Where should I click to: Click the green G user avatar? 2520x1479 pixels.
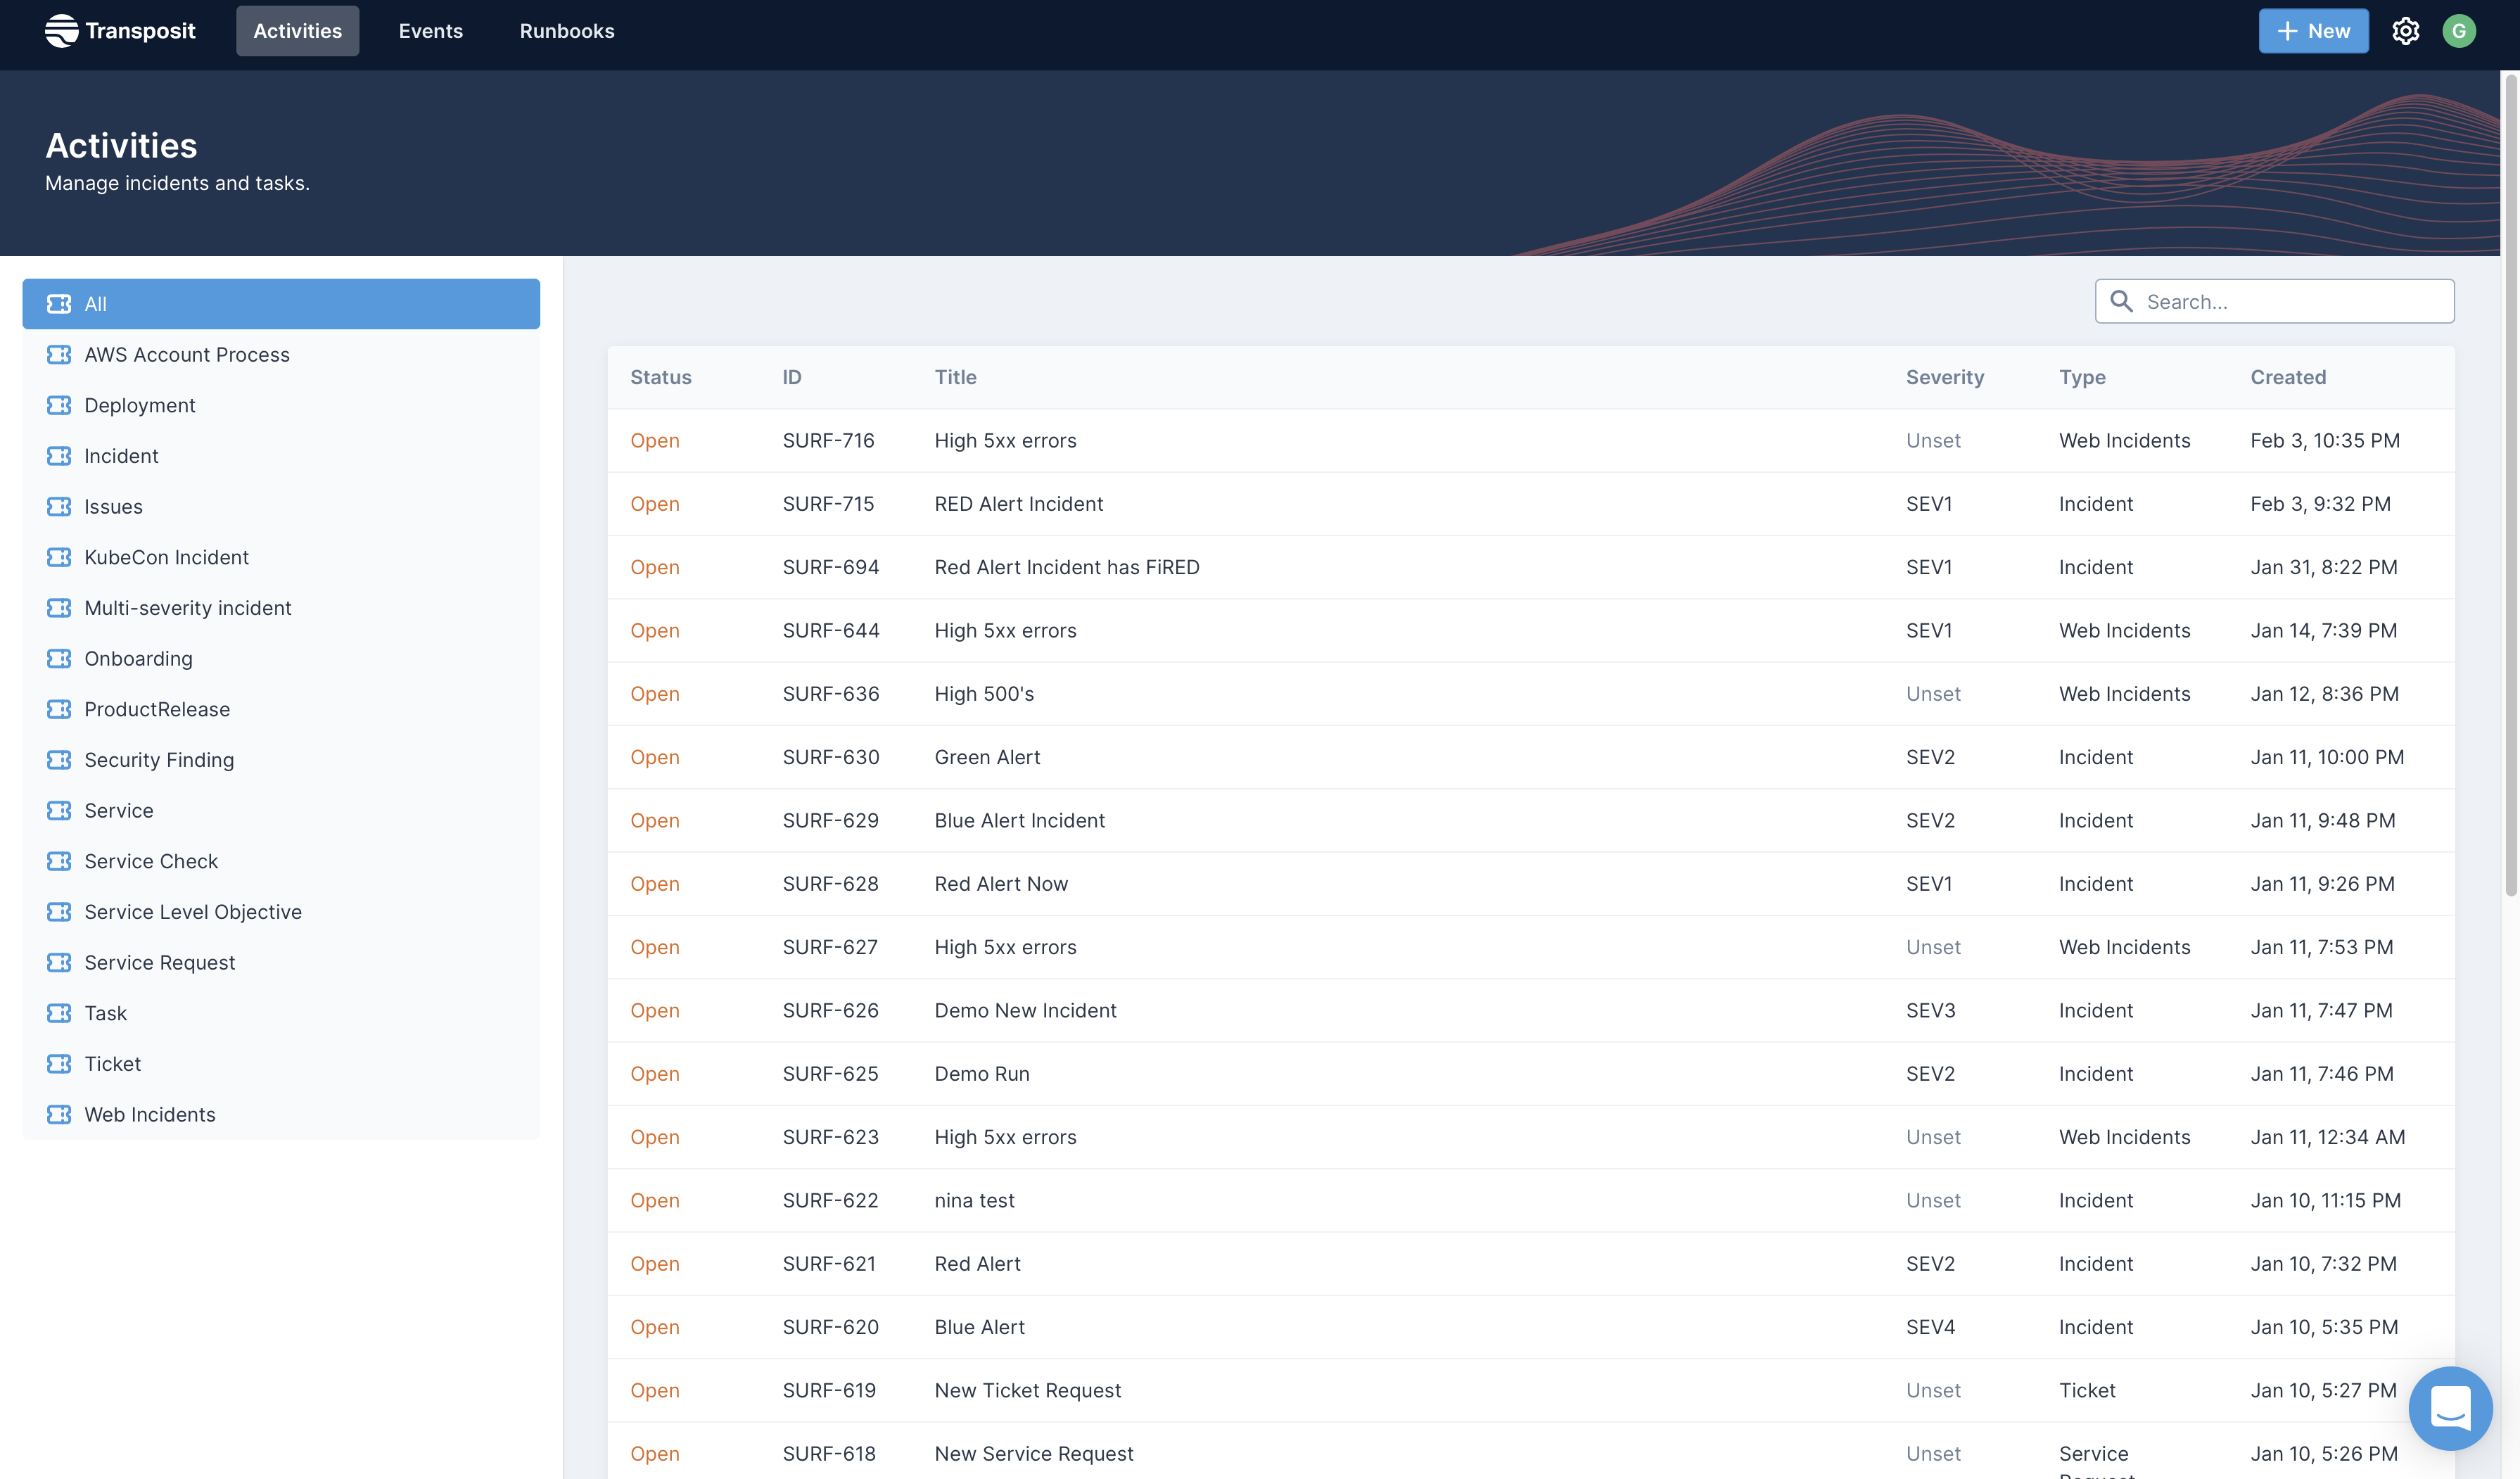pos(2458,31)
